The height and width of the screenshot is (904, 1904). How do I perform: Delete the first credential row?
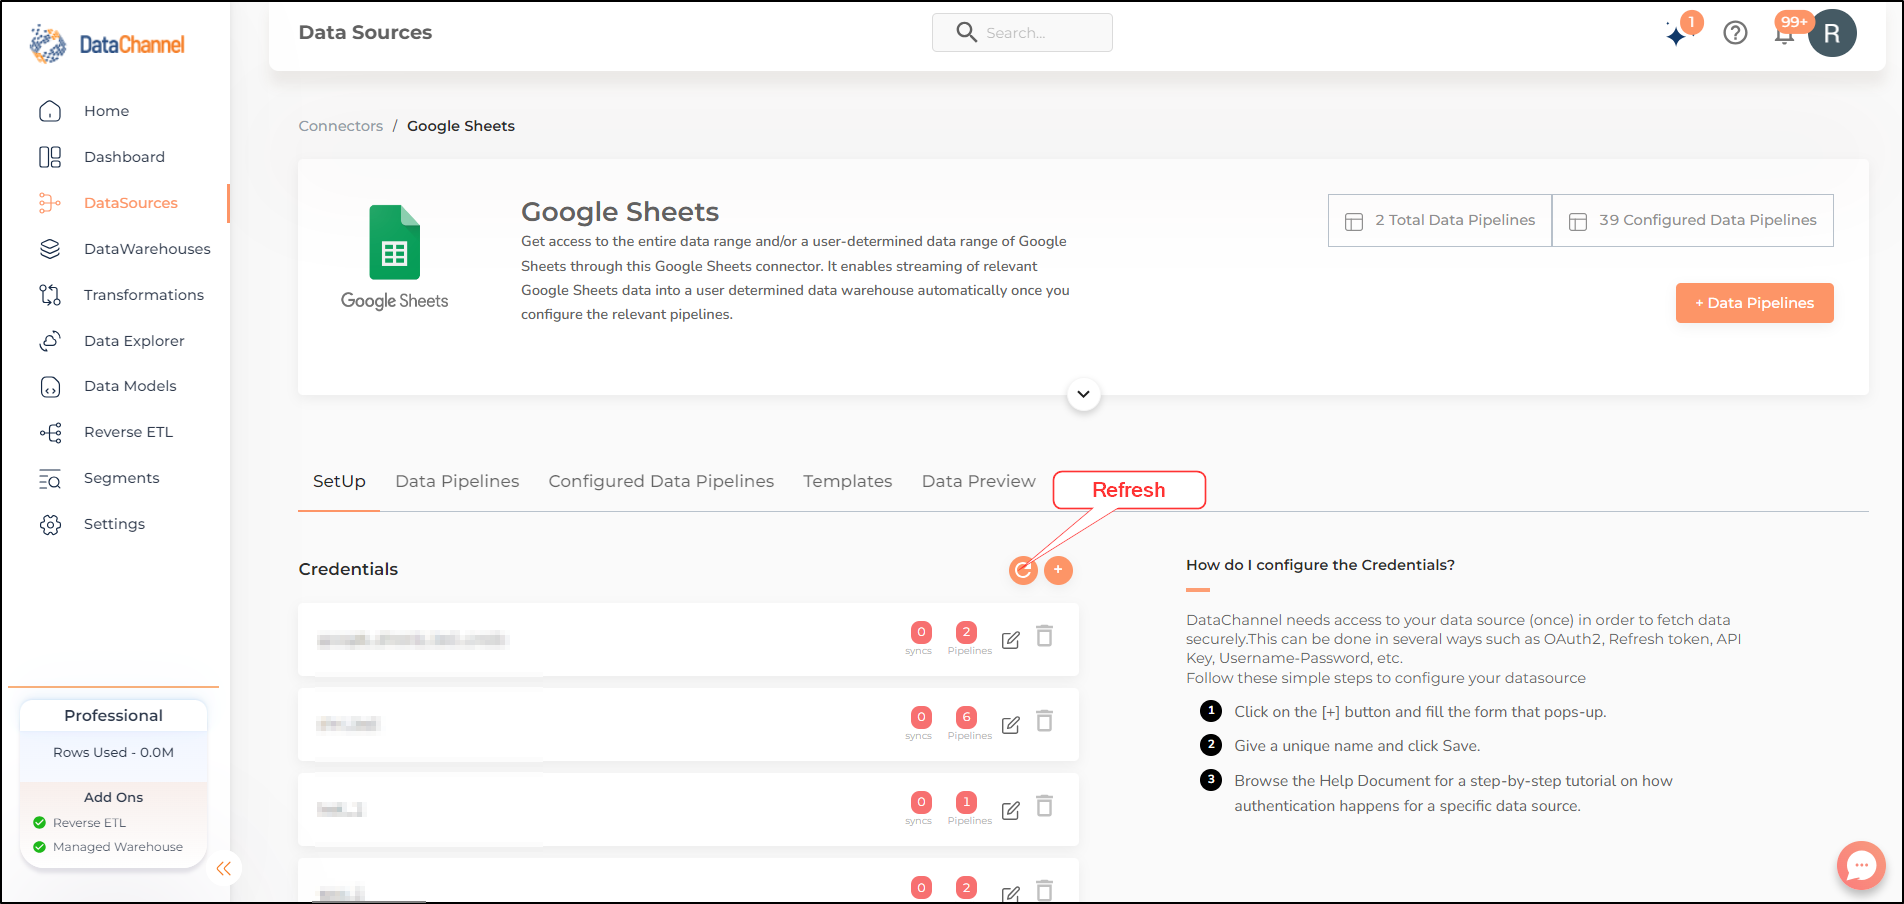[1044, 636]
